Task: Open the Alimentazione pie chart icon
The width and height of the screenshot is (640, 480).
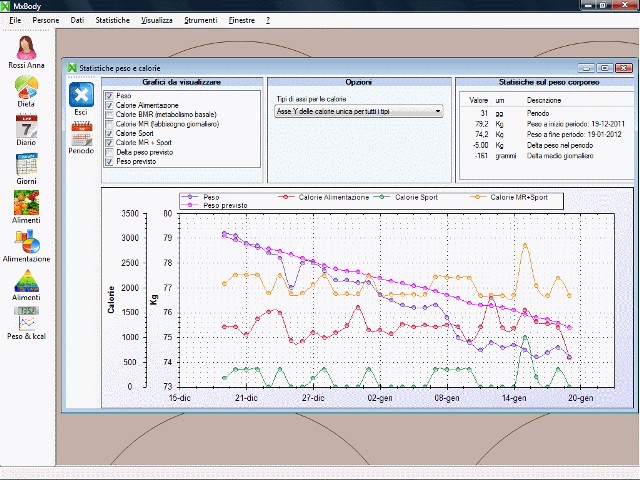Action: coord(26,242)
